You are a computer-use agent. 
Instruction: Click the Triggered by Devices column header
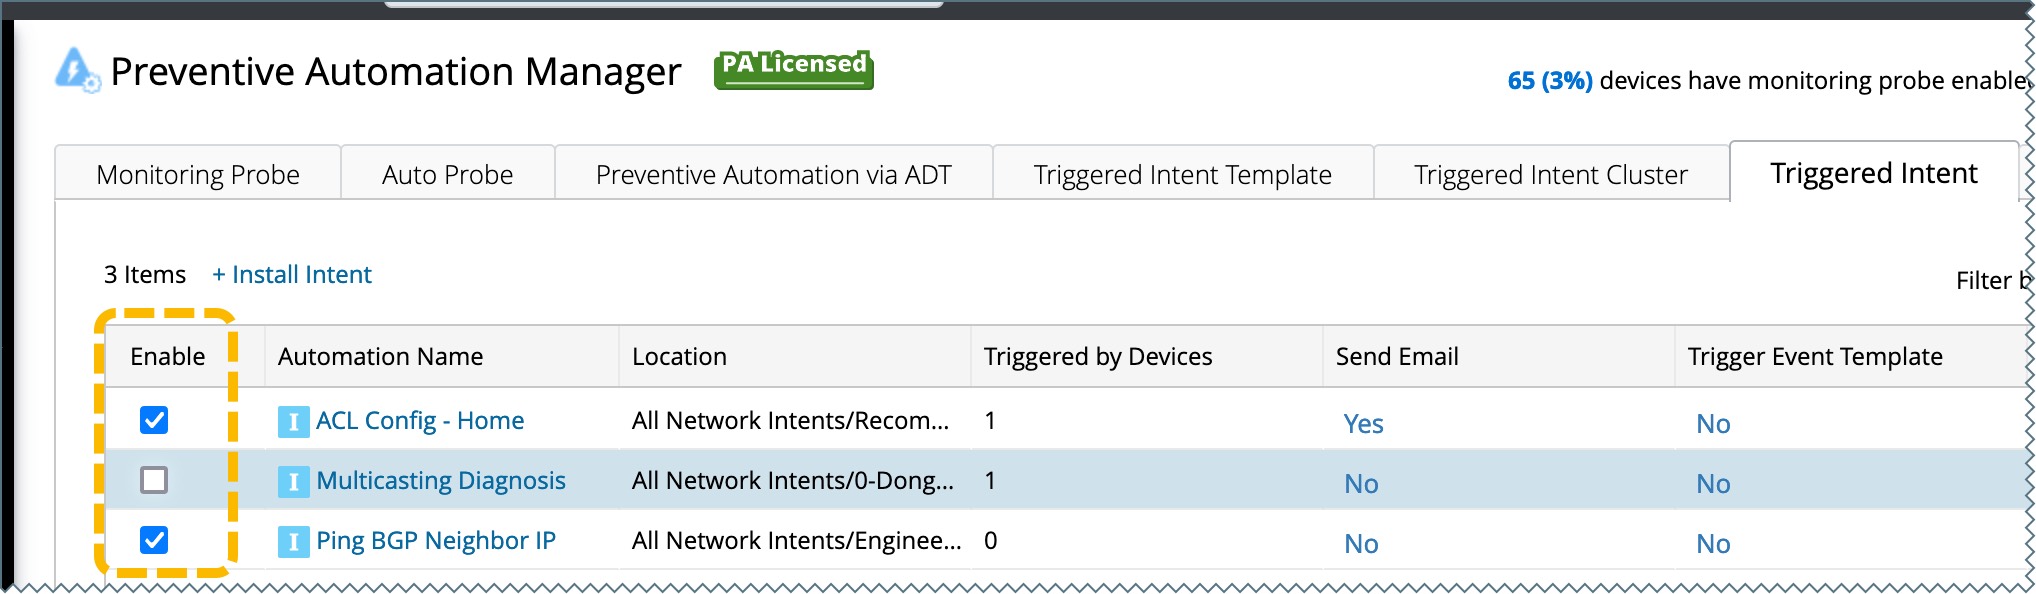coord(1097,357)
